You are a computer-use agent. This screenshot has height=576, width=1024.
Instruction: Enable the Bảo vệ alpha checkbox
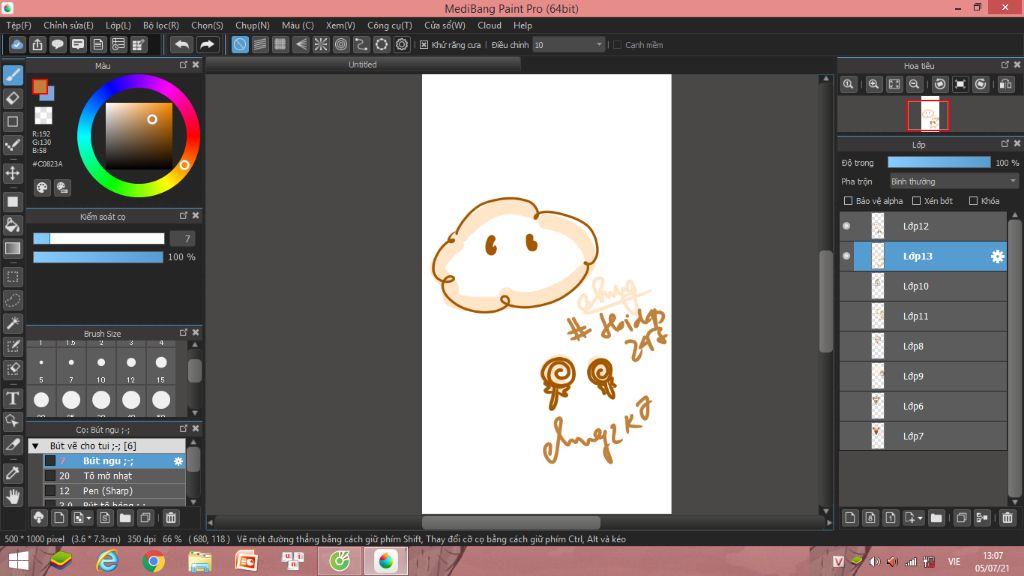tap(848, 201)
